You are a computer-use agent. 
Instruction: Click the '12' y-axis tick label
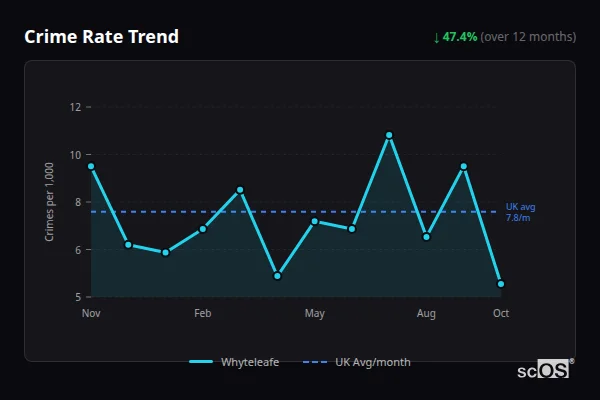point(75,107)
